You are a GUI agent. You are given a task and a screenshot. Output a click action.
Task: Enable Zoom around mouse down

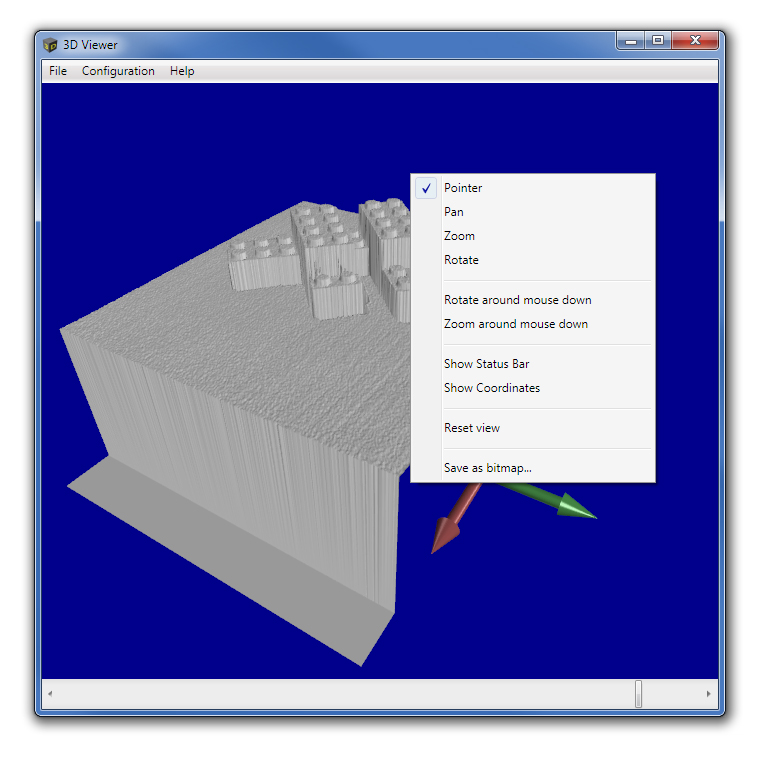(515, 324)
